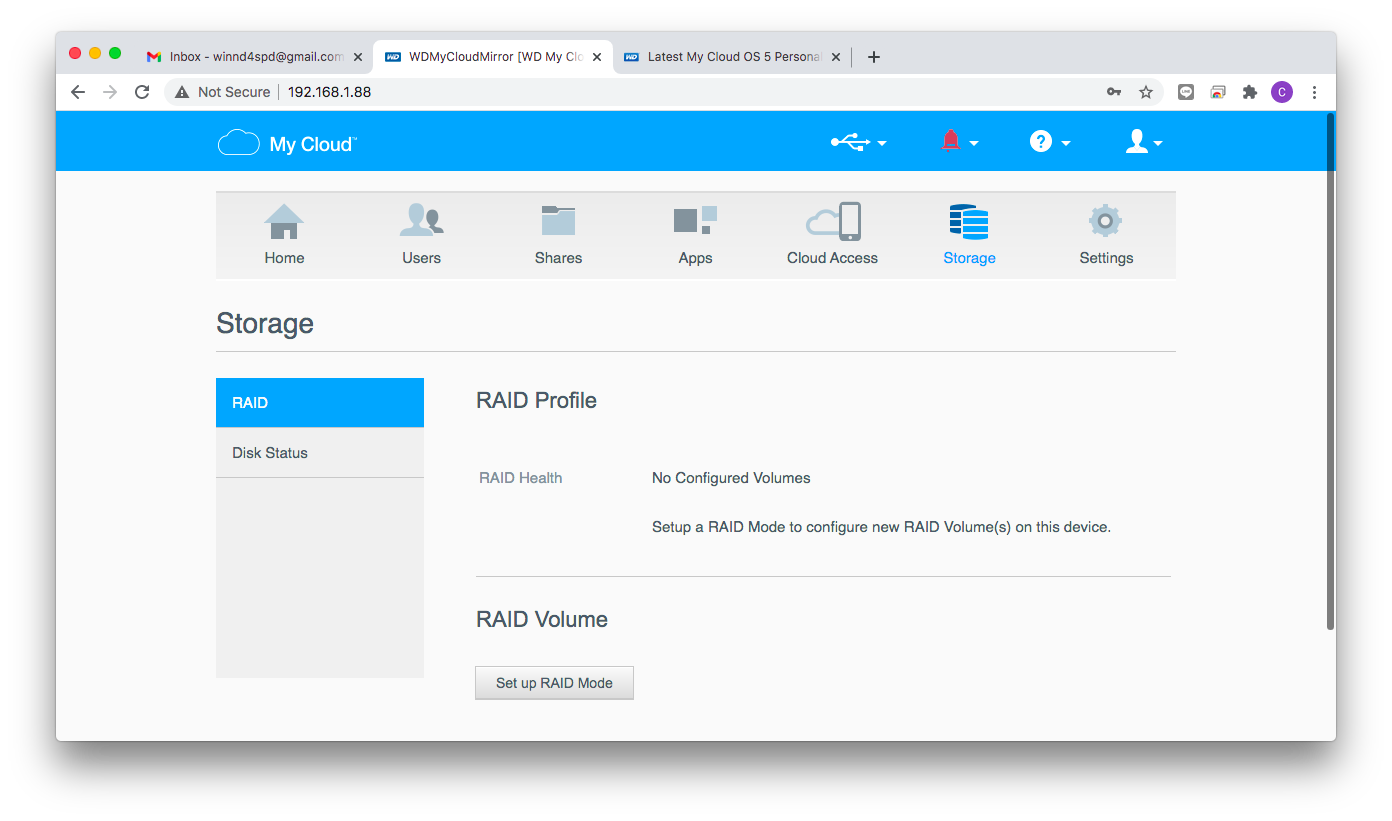Reload the current page
Viewport: 1392px width, 821px height.
pos(142,92)
